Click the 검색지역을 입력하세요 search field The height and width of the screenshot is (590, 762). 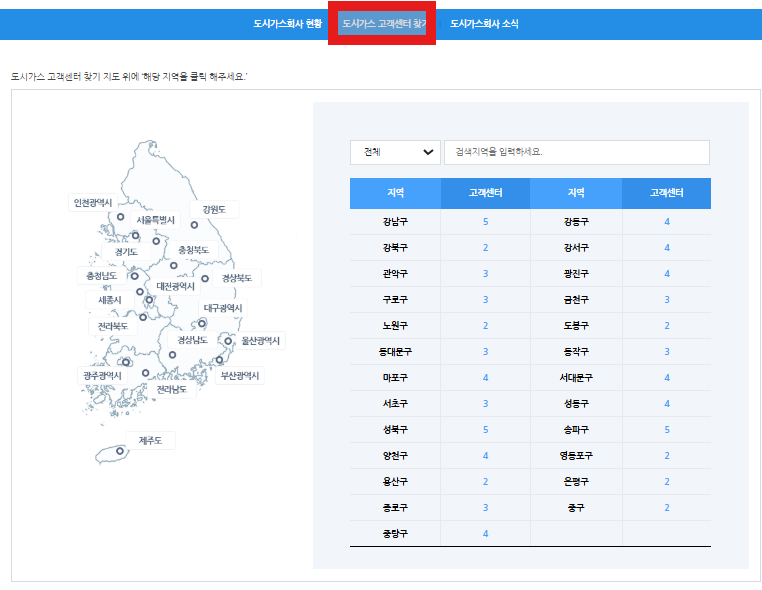pos(577,152)
